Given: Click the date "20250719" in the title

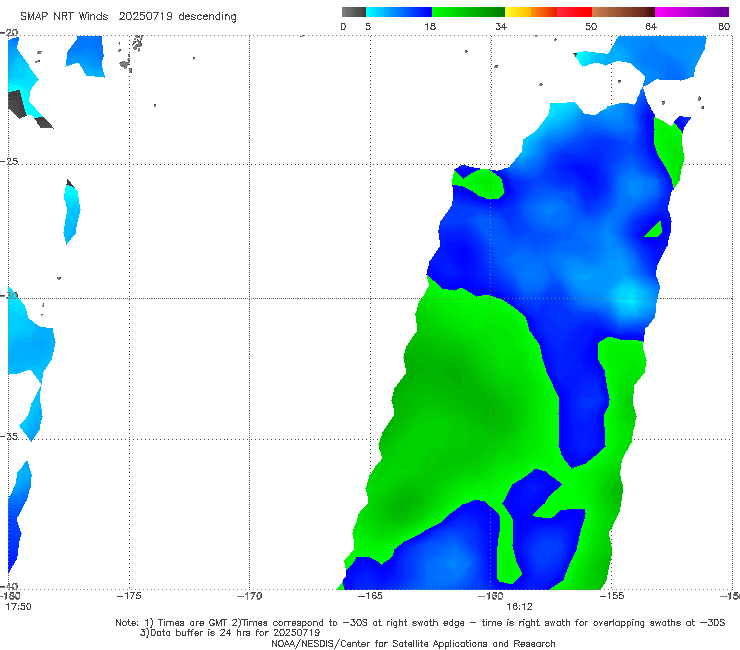Looking at the screenshot, I should pos(145,17).
